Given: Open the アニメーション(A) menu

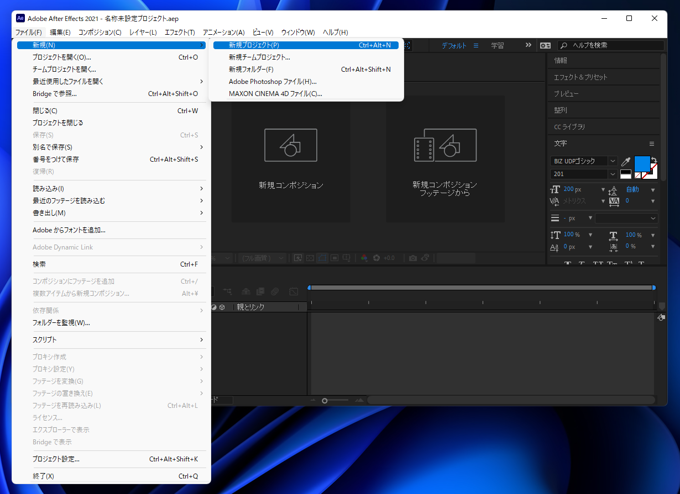Looking at the screenshot, I should pos(223,33).
